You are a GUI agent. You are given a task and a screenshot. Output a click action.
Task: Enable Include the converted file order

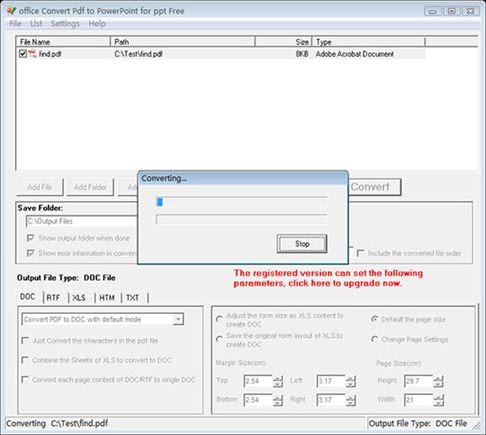[360, 253]
